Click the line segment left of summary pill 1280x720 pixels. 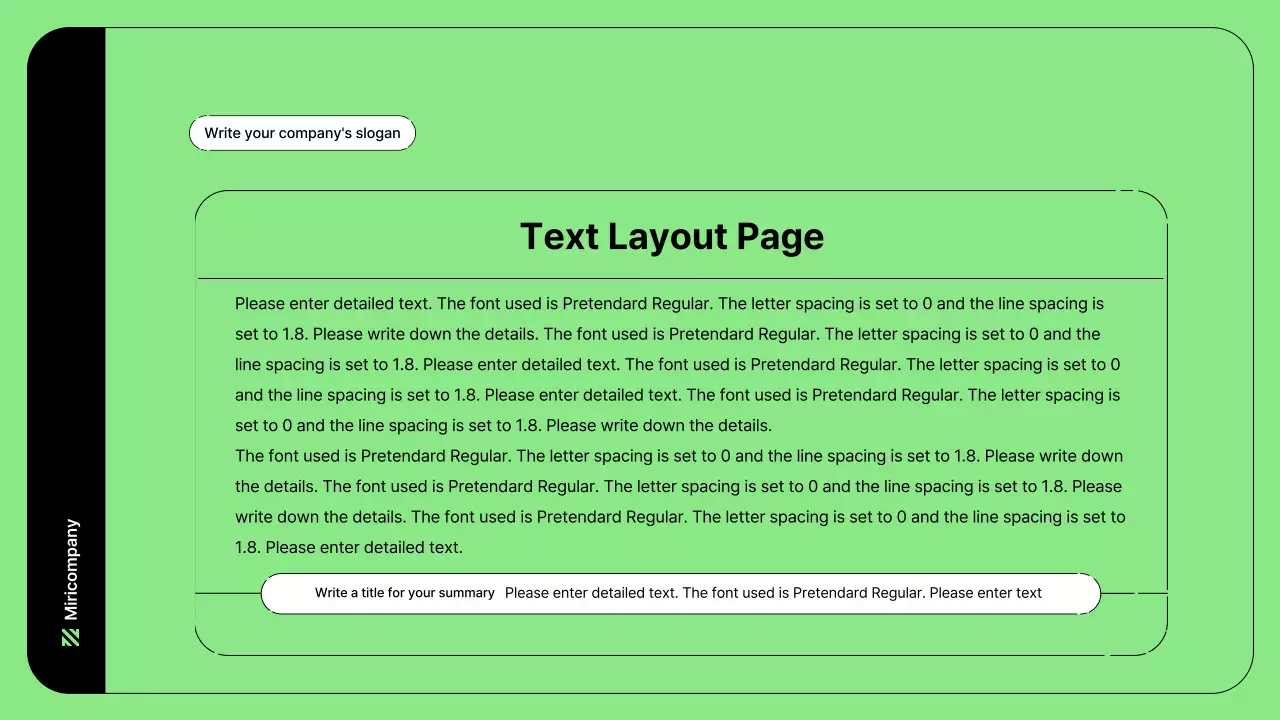228,593
